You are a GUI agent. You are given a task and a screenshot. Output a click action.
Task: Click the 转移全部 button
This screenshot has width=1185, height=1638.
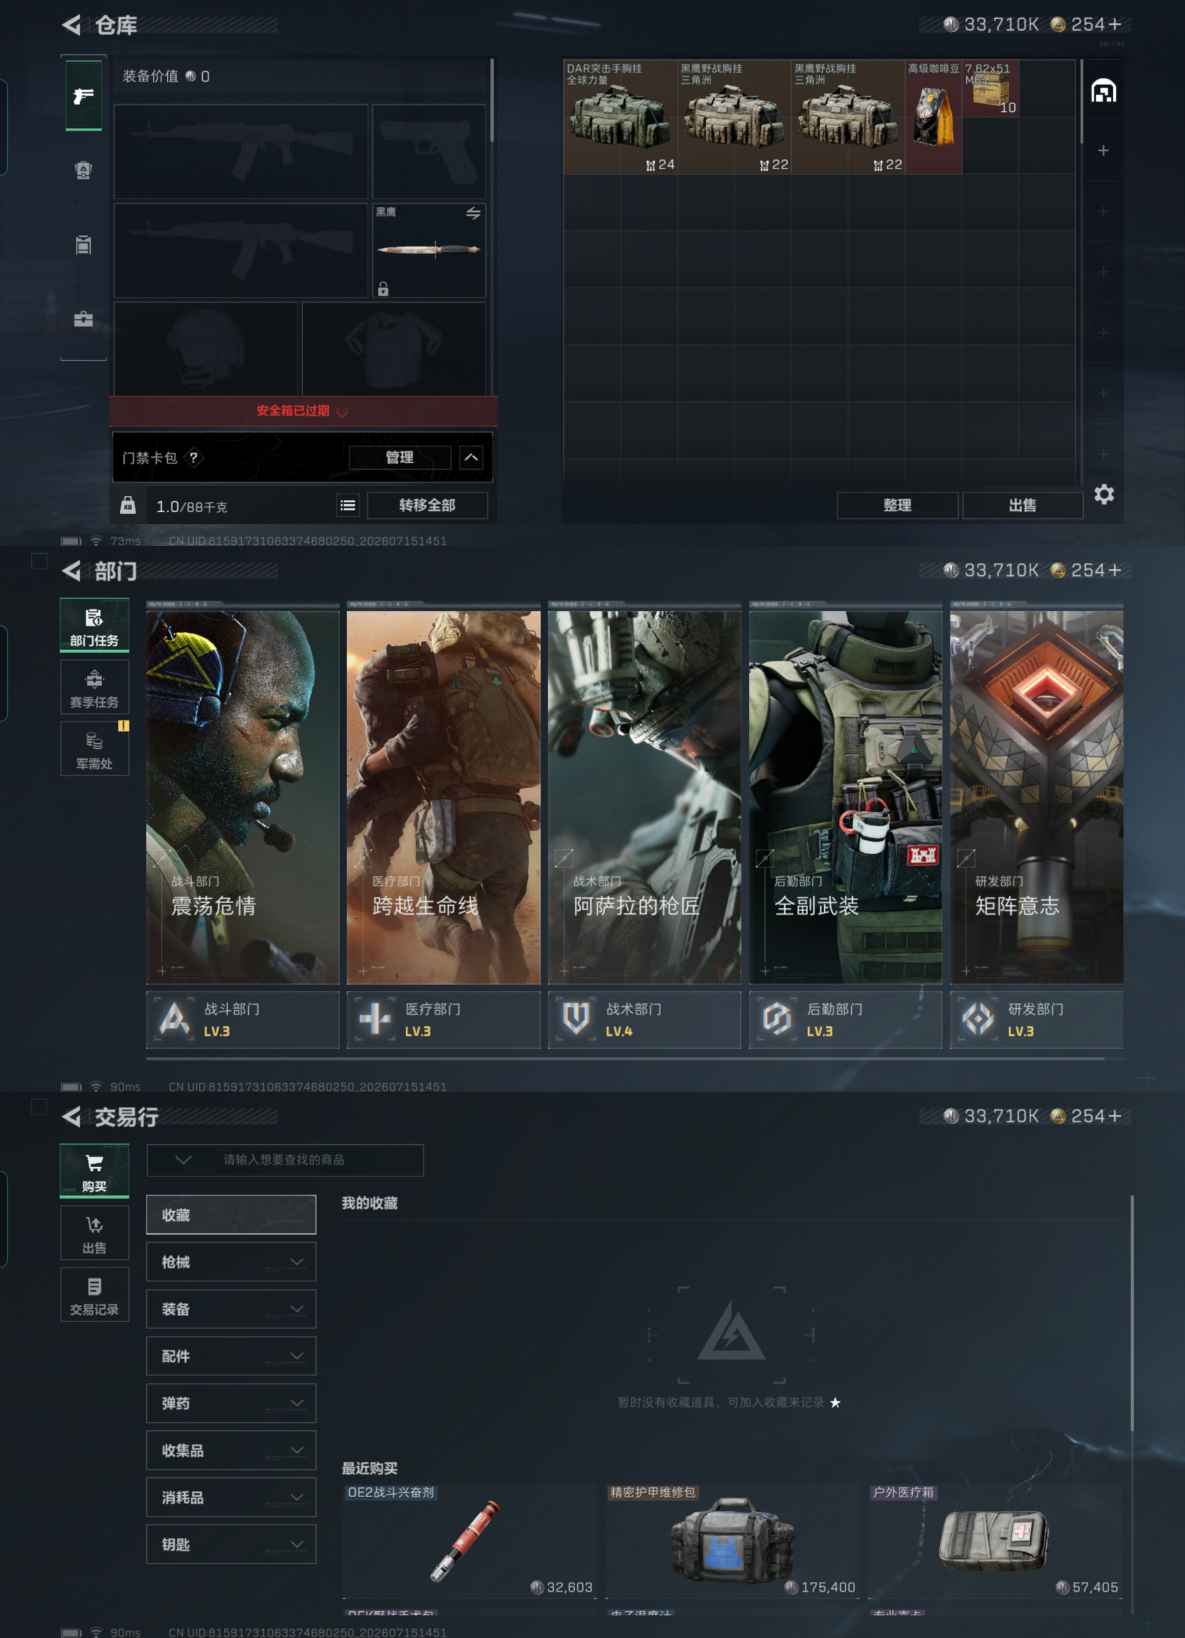(x=427, y=505)
